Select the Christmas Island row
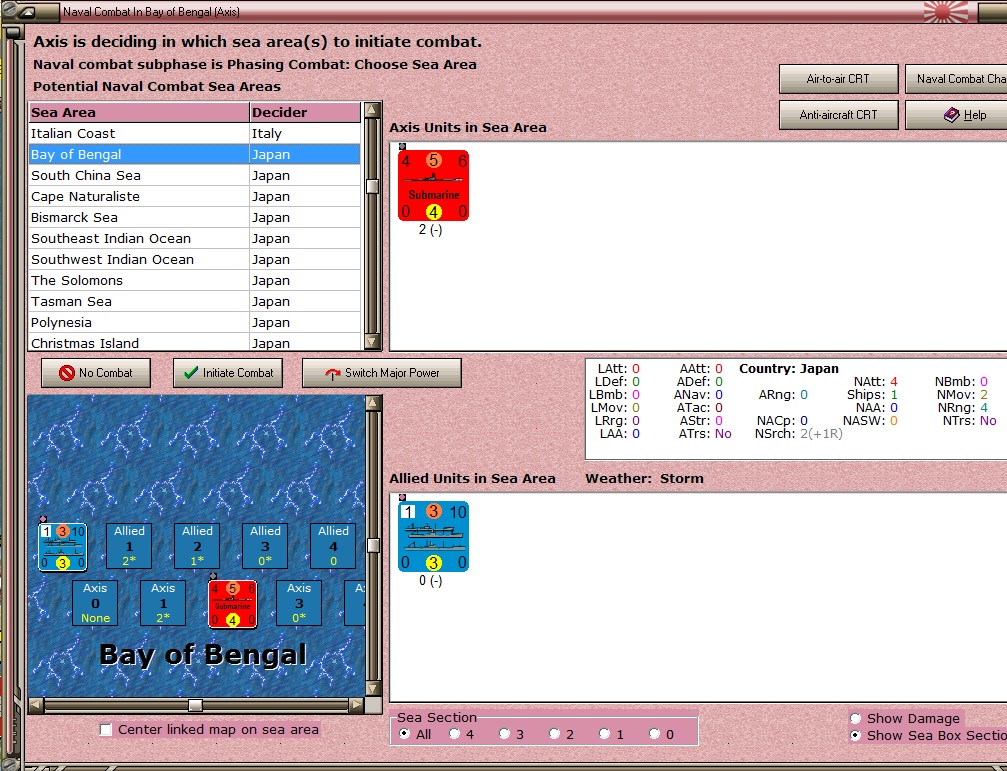1007x771 pixels. point(195,343)
